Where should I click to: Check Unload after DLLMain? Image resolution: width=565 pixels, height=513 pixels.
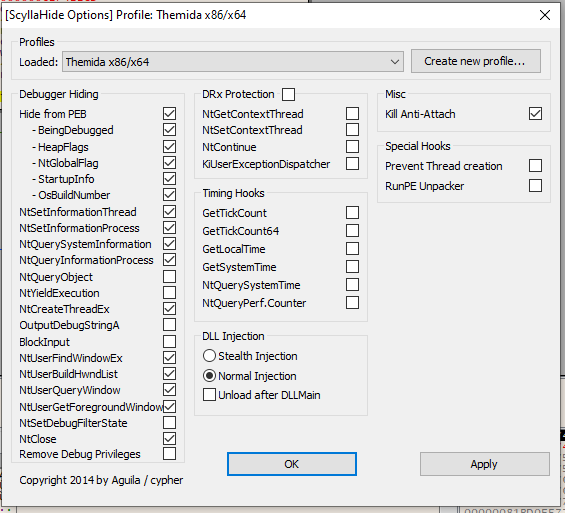tap(209, 395)
